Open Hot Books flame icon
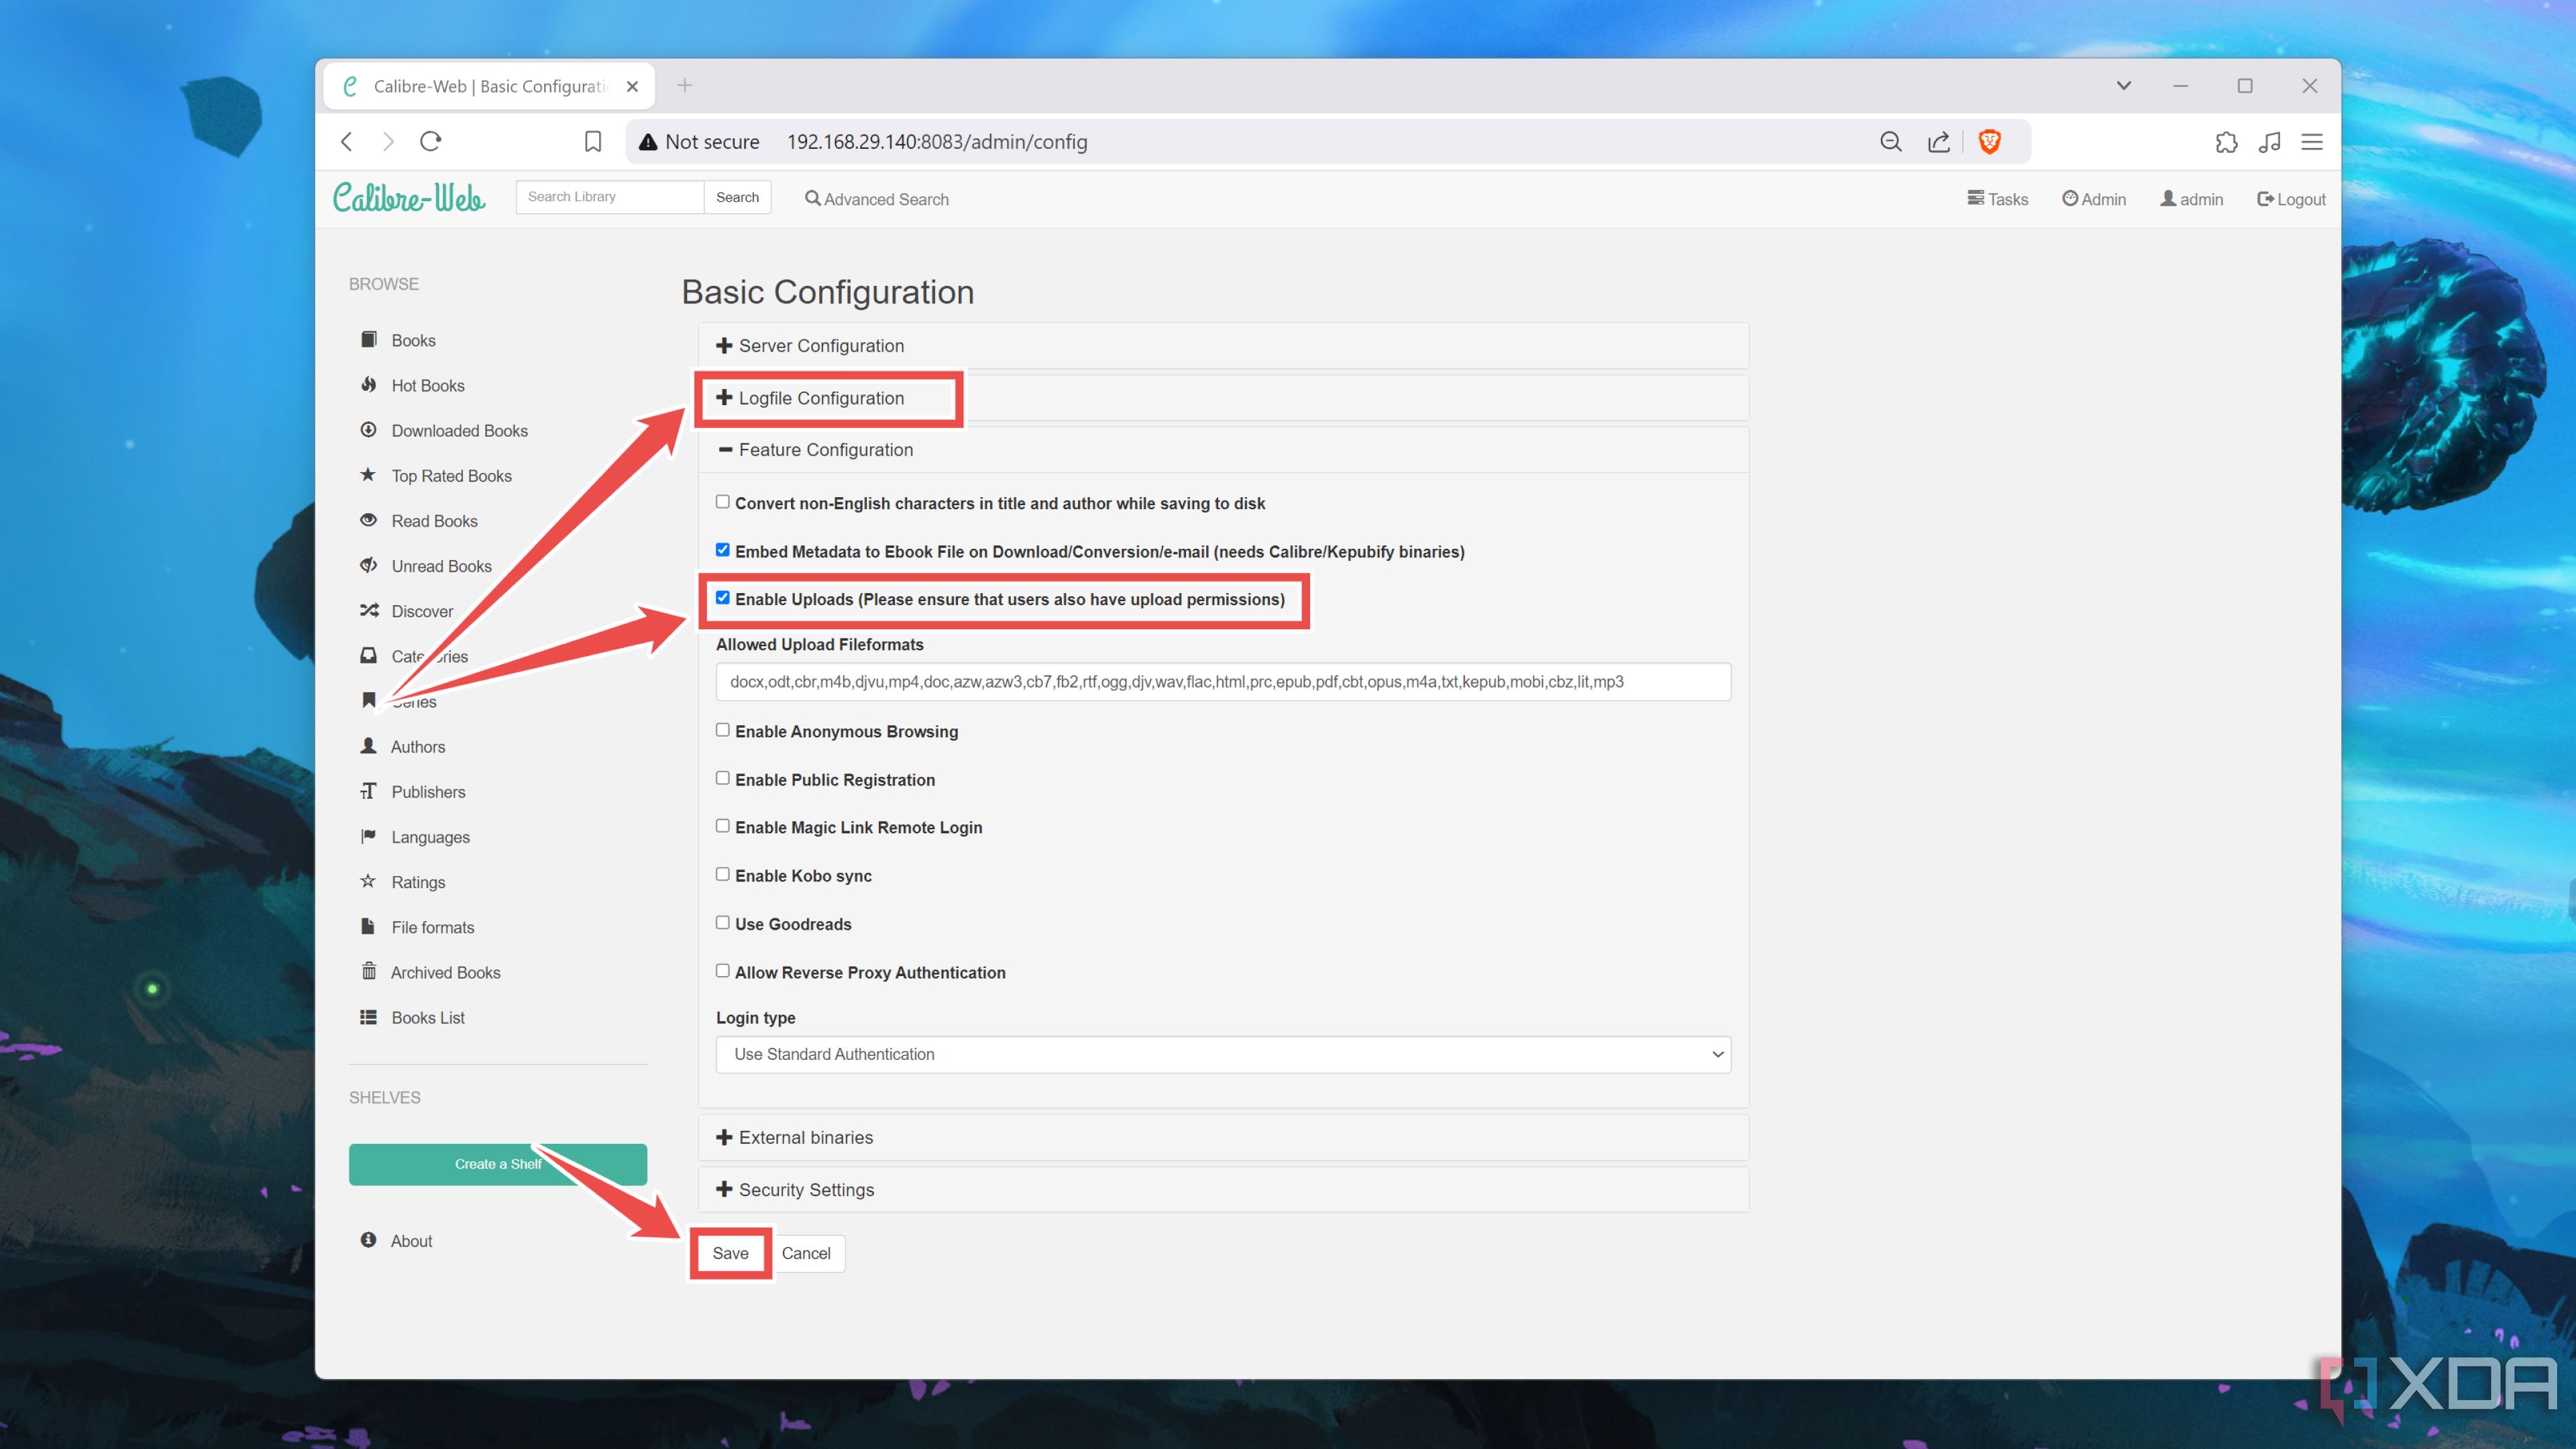Viewport: 2576px width, 1449px height. (x=369, y=384)
